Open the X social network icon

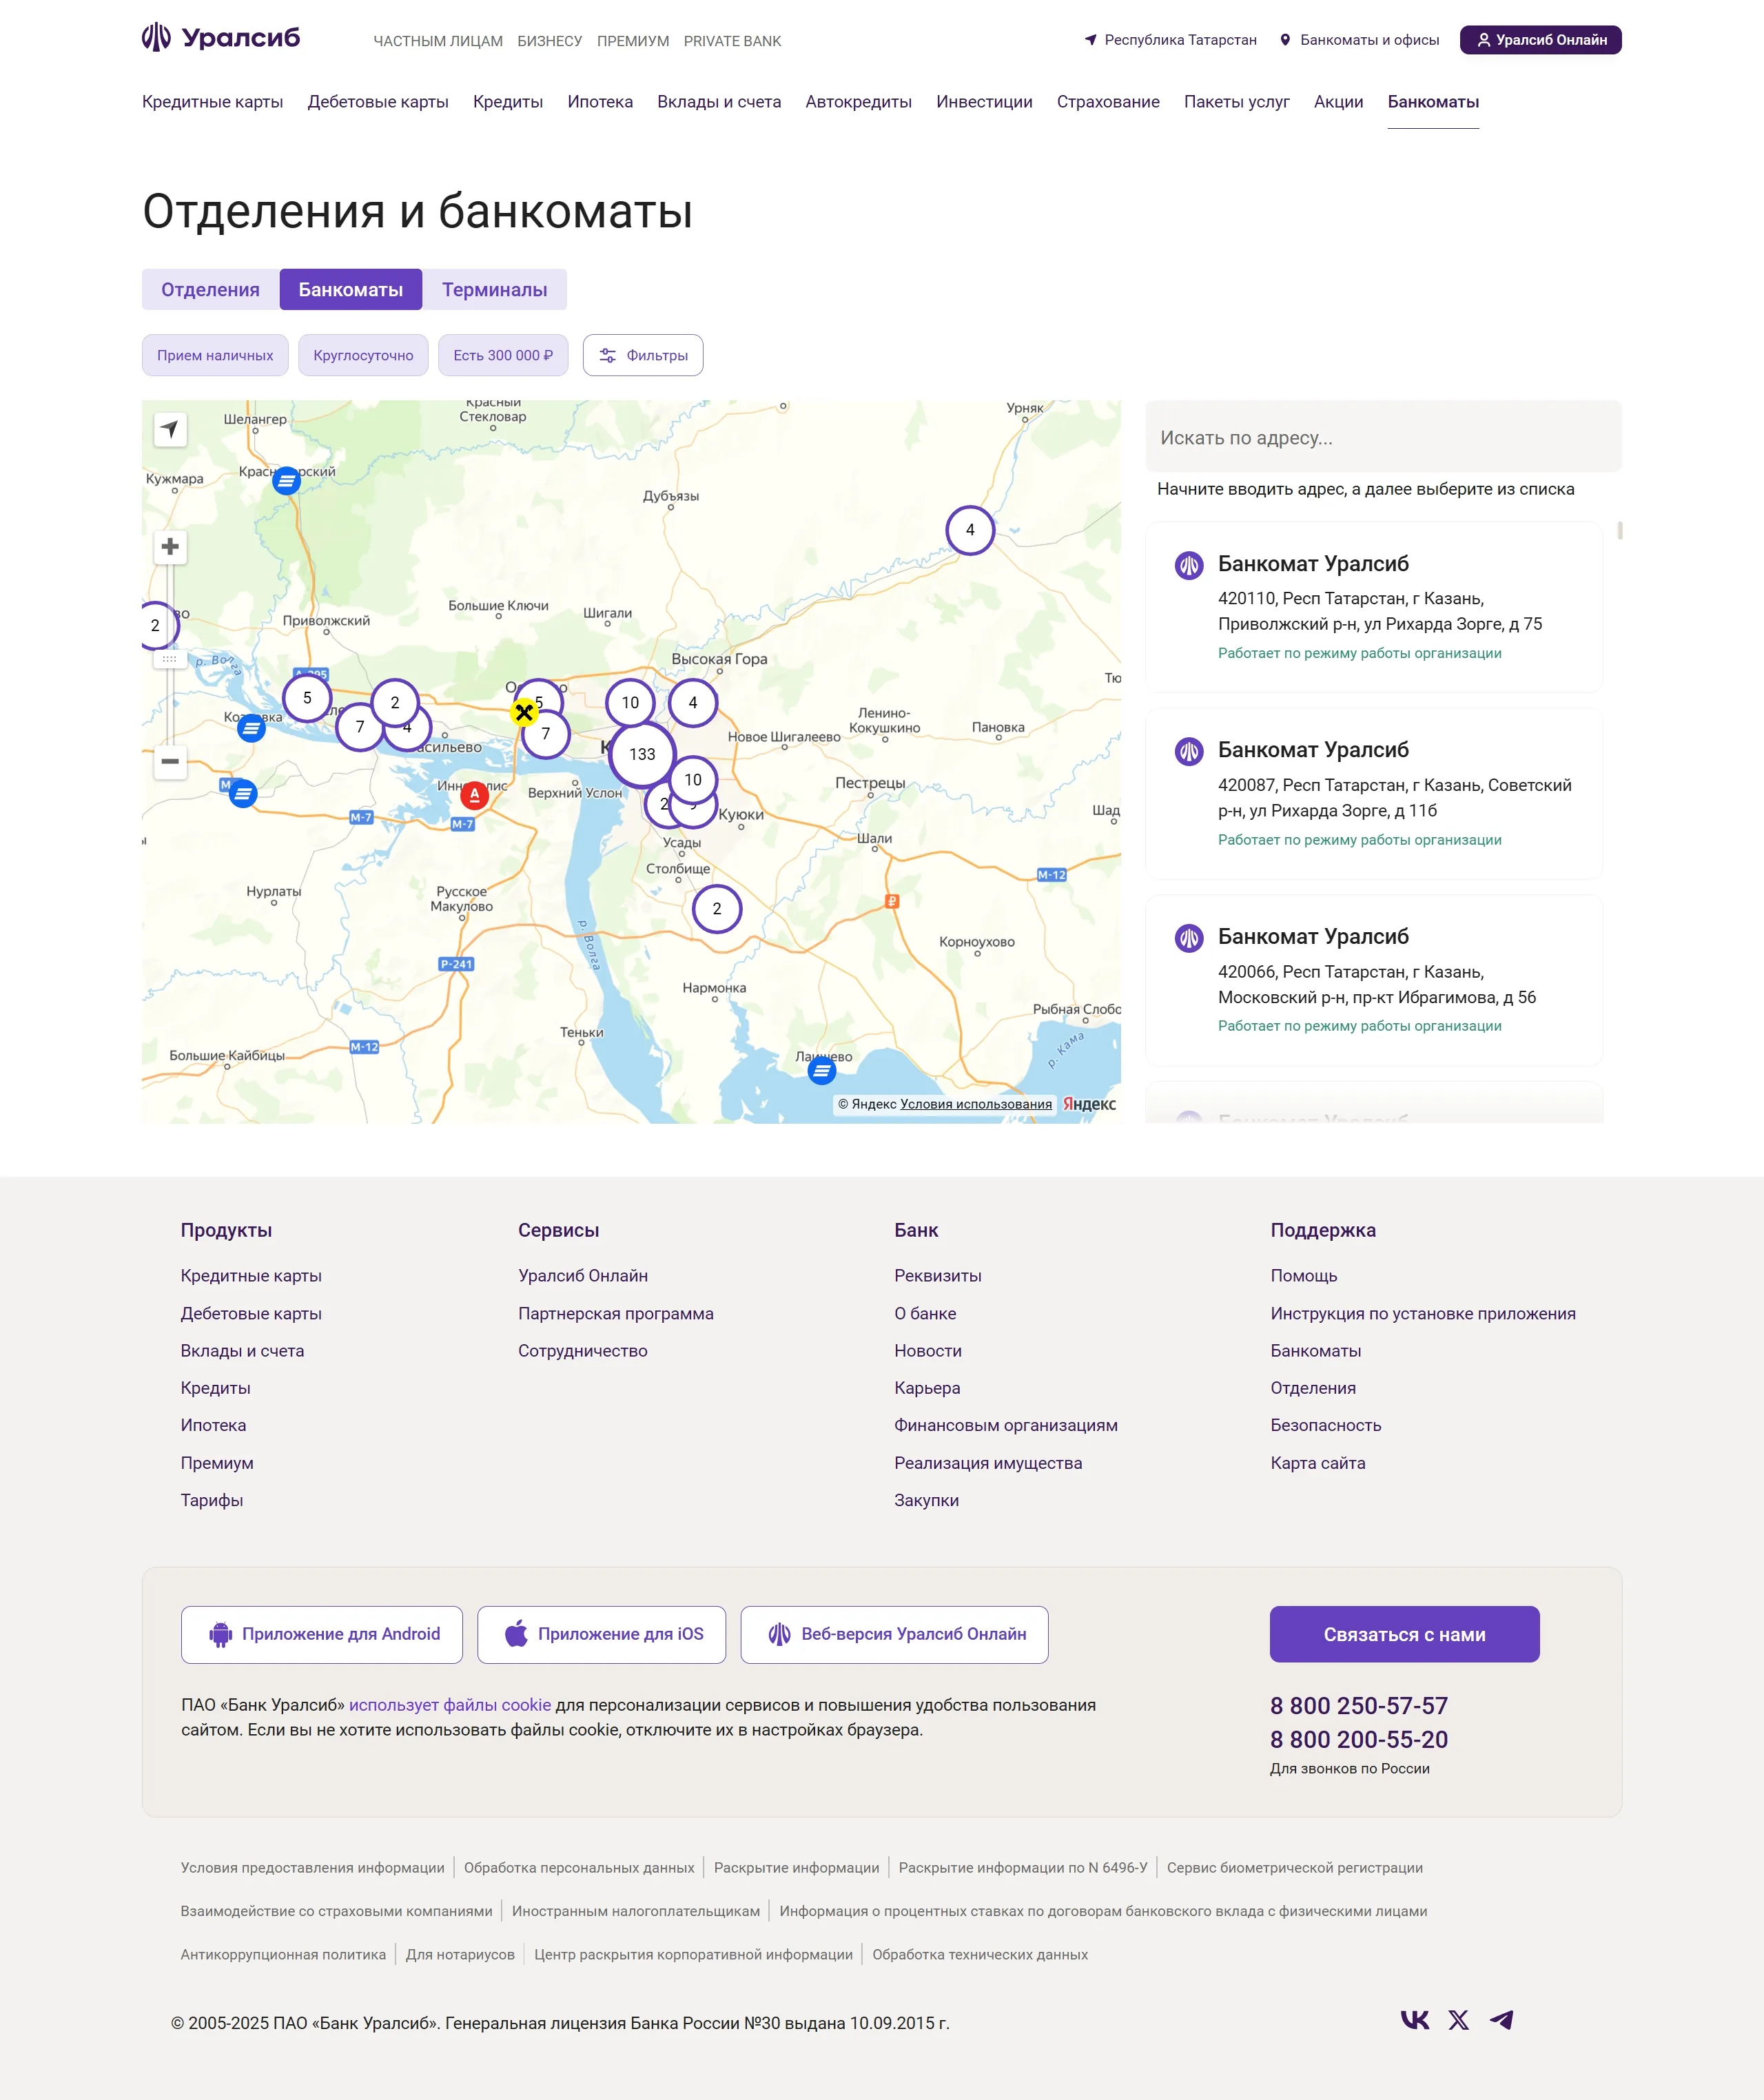coord(1458,2020)
